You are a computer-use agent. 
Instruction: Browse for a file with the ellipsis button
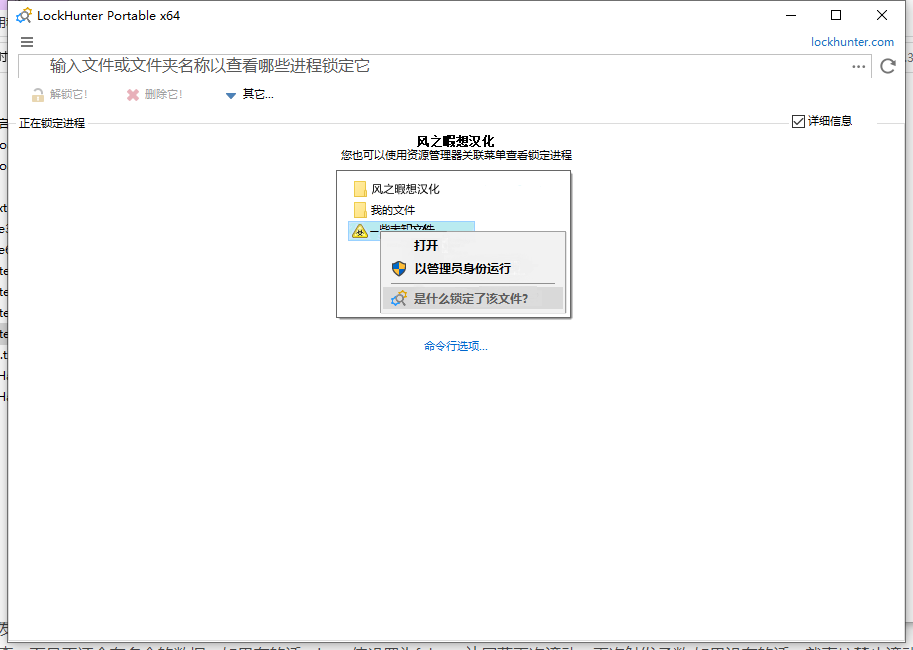click(858, 66)
